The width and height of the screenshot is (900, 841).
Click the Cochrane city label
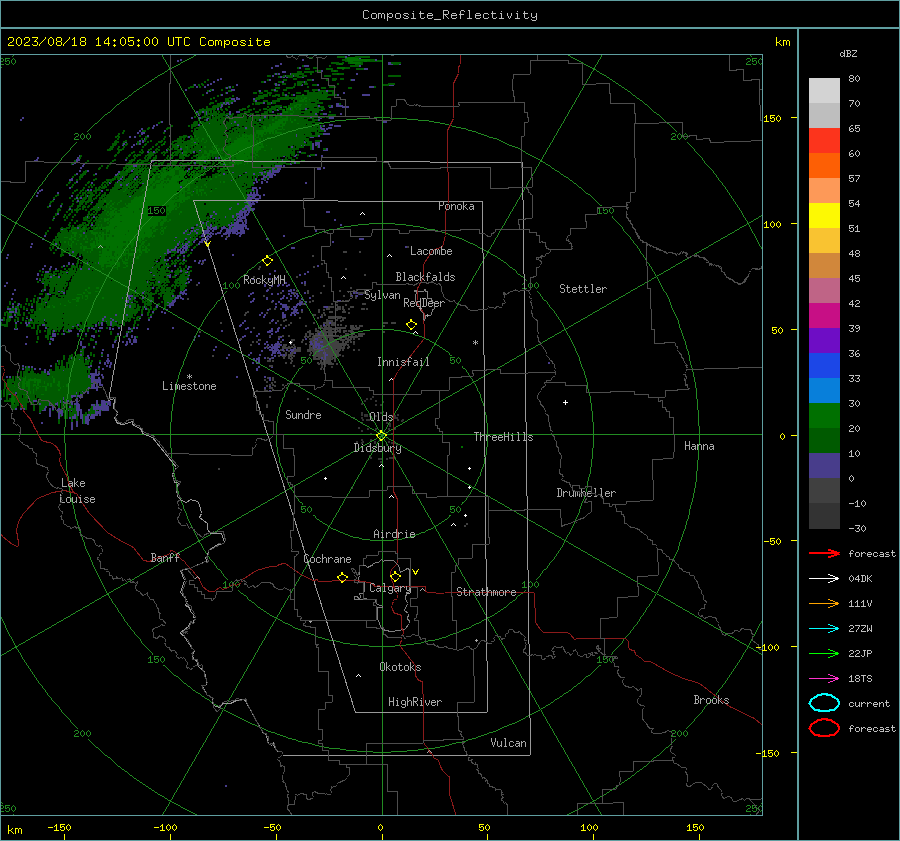[x=327, y=559]
